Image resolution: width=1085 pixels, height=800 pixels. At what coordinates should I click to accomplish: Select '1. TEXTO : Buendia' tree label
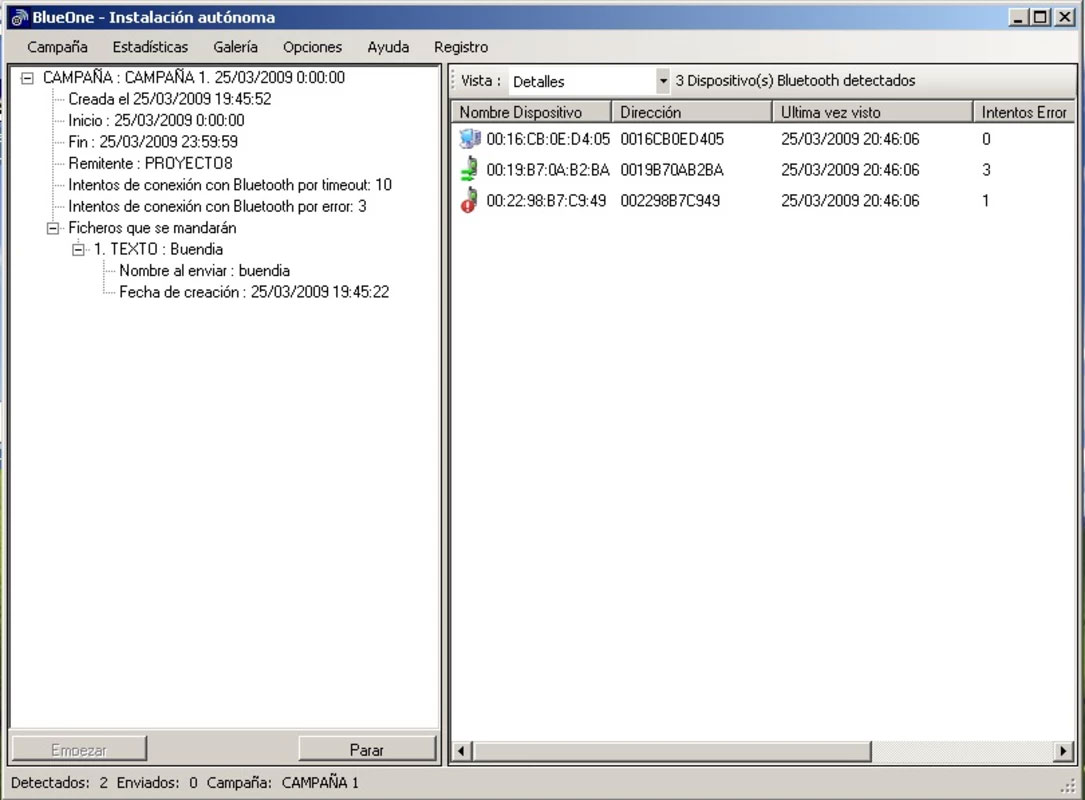point(158,249)
